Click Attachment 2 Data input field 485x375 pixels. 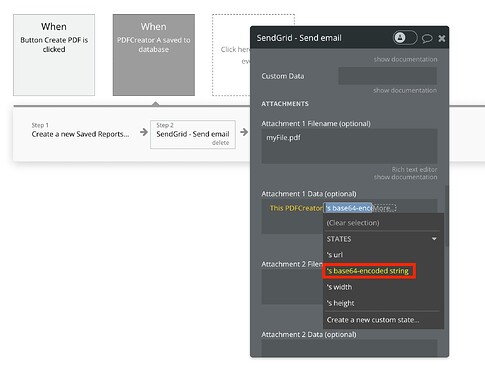[x=349, y=348]
